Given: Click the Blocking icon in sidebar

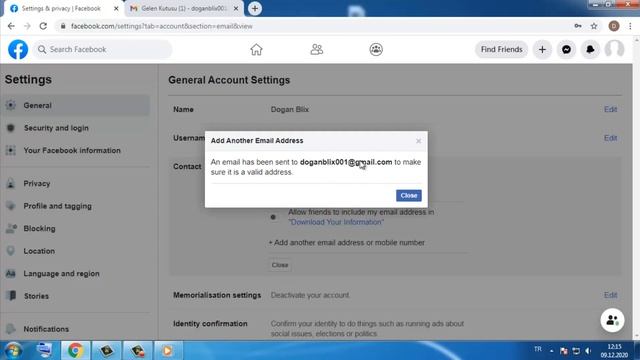Looking at the screenshot, I should 11,228.
